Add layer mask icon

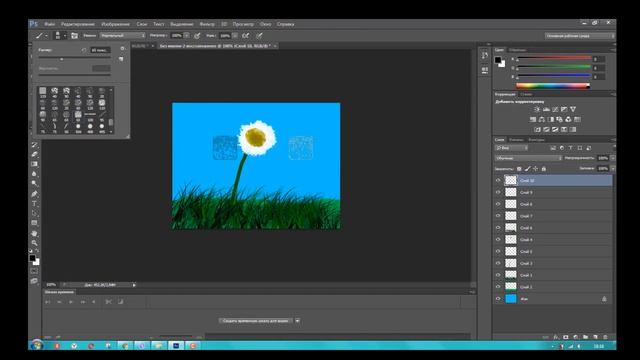pos(566,337)
